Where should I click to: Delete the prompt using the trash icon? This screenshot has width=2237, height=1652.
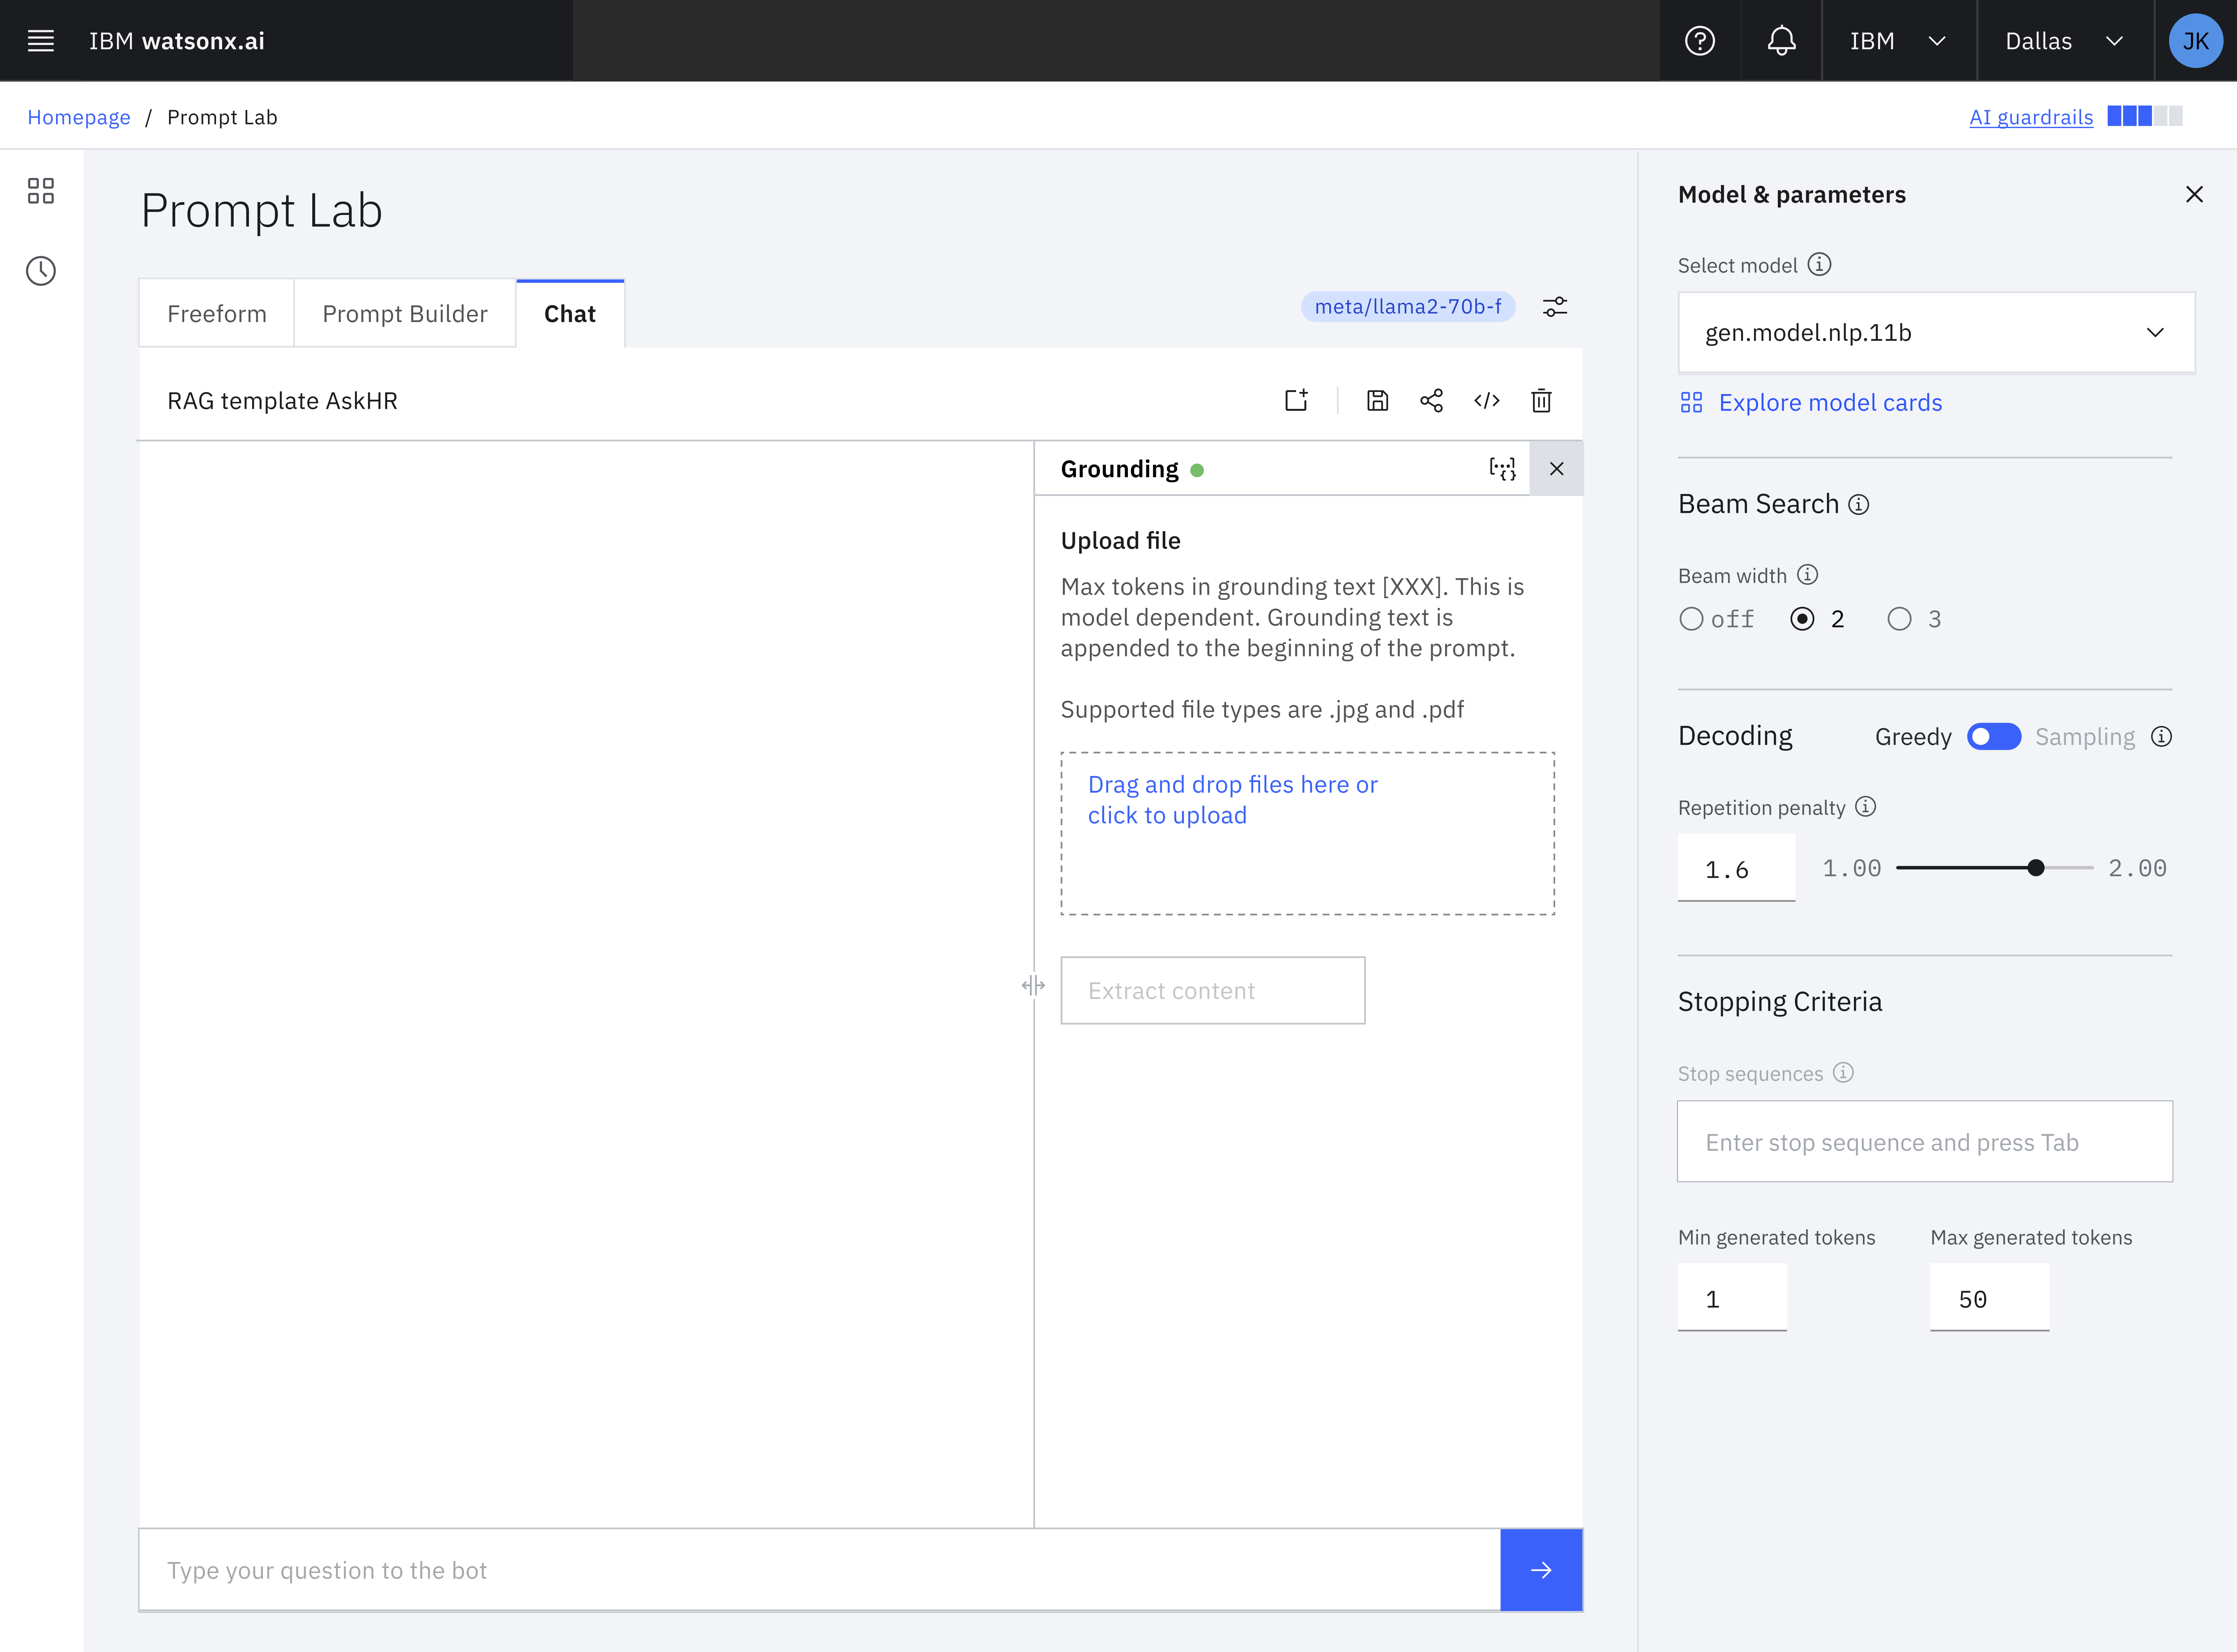(1541, 400)
